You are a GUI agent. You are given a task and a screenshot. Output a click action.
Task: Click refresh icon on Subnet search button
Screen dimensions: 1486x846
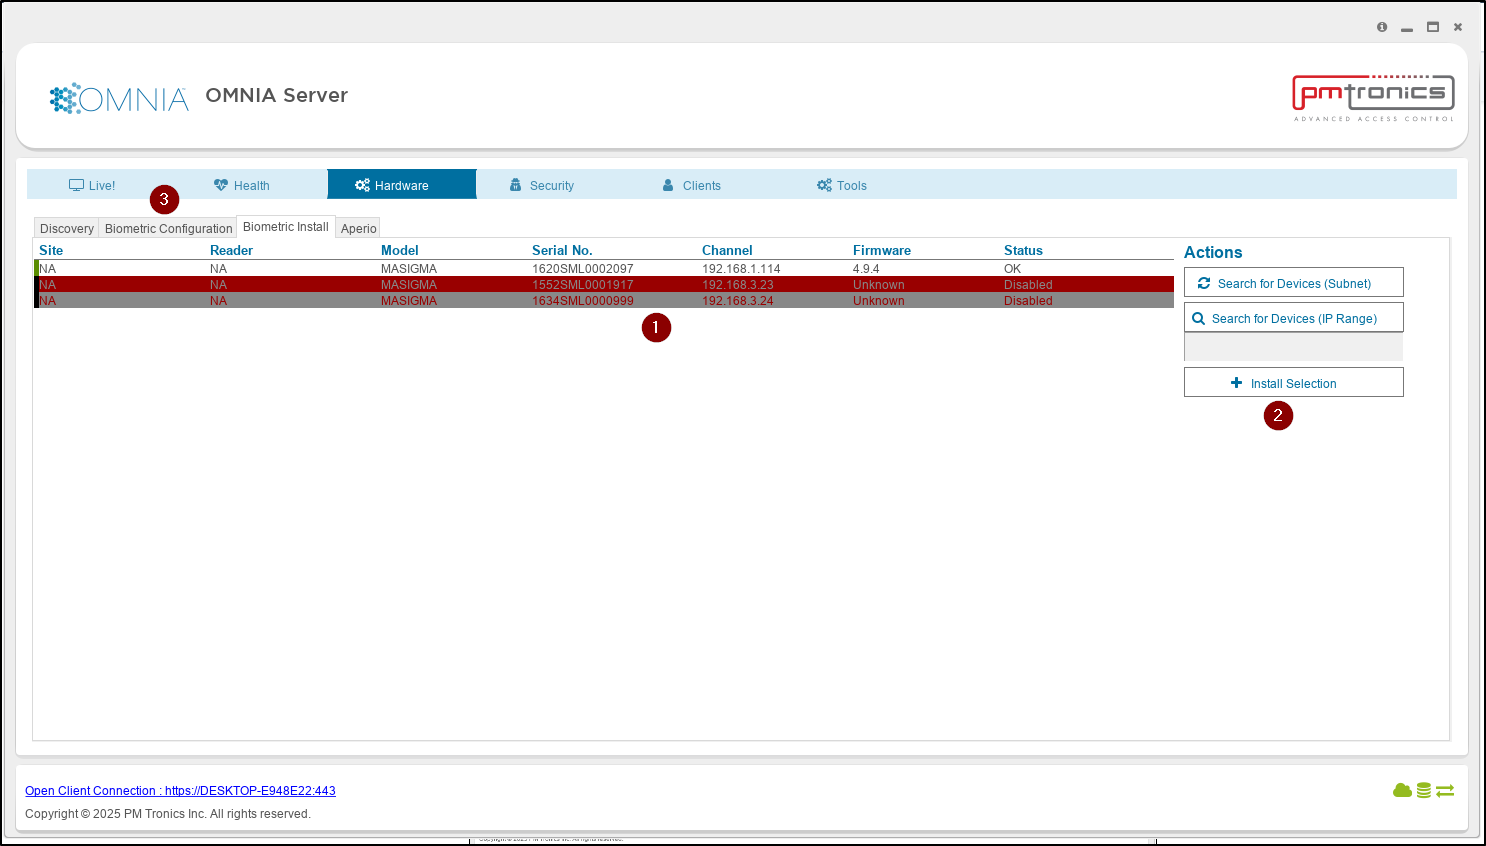pyautogui.click(x=1204, y=283)
